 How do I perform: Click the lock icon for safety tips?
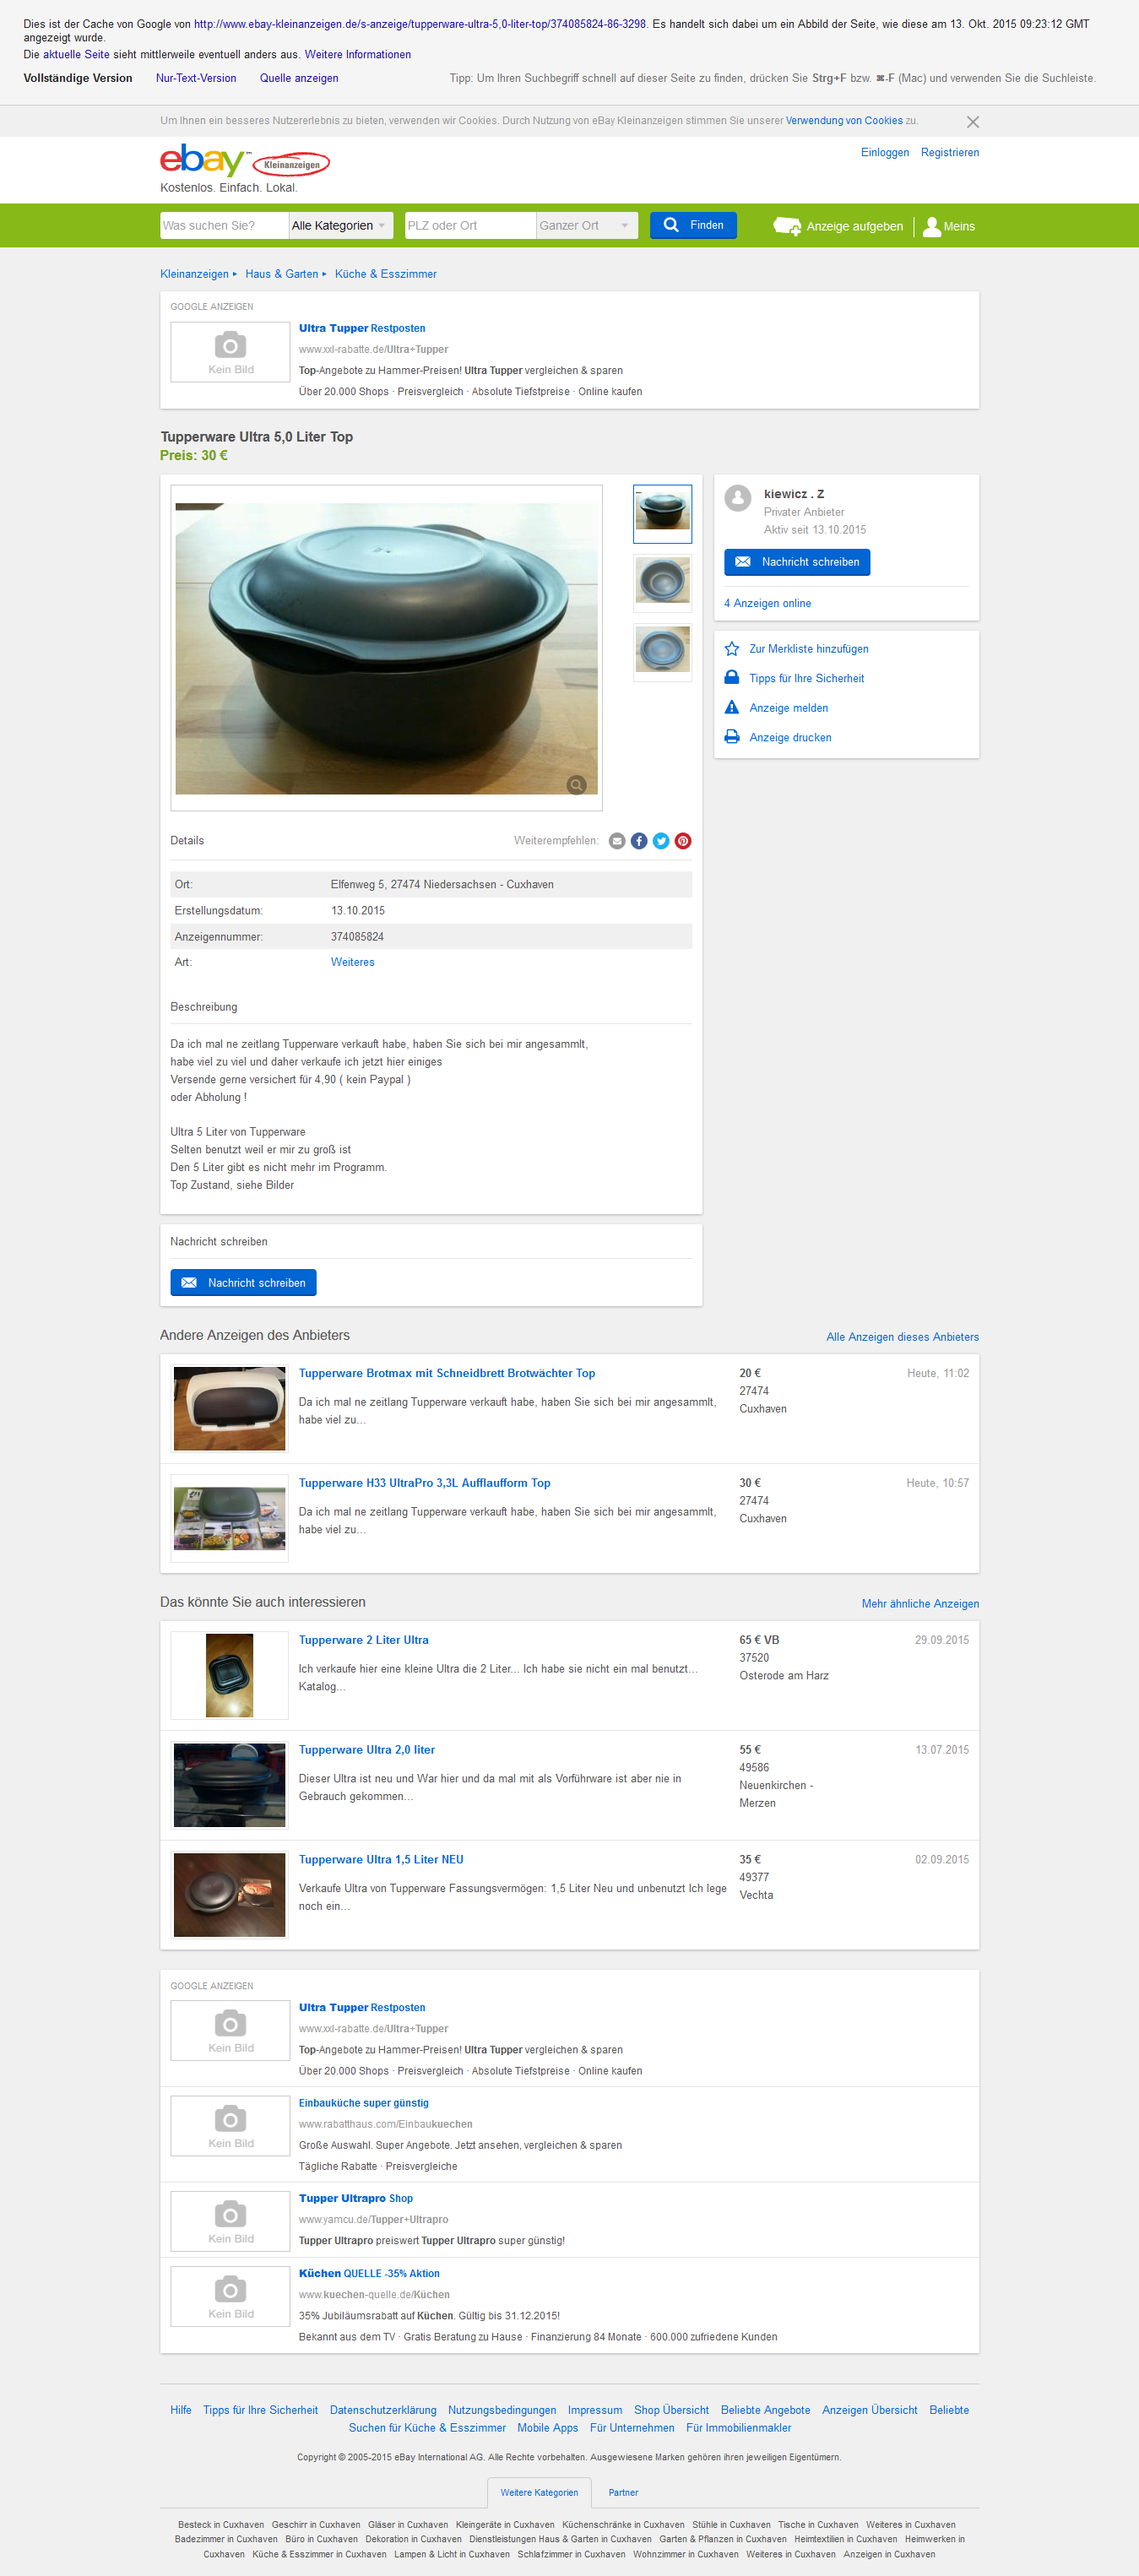[732, 678]
